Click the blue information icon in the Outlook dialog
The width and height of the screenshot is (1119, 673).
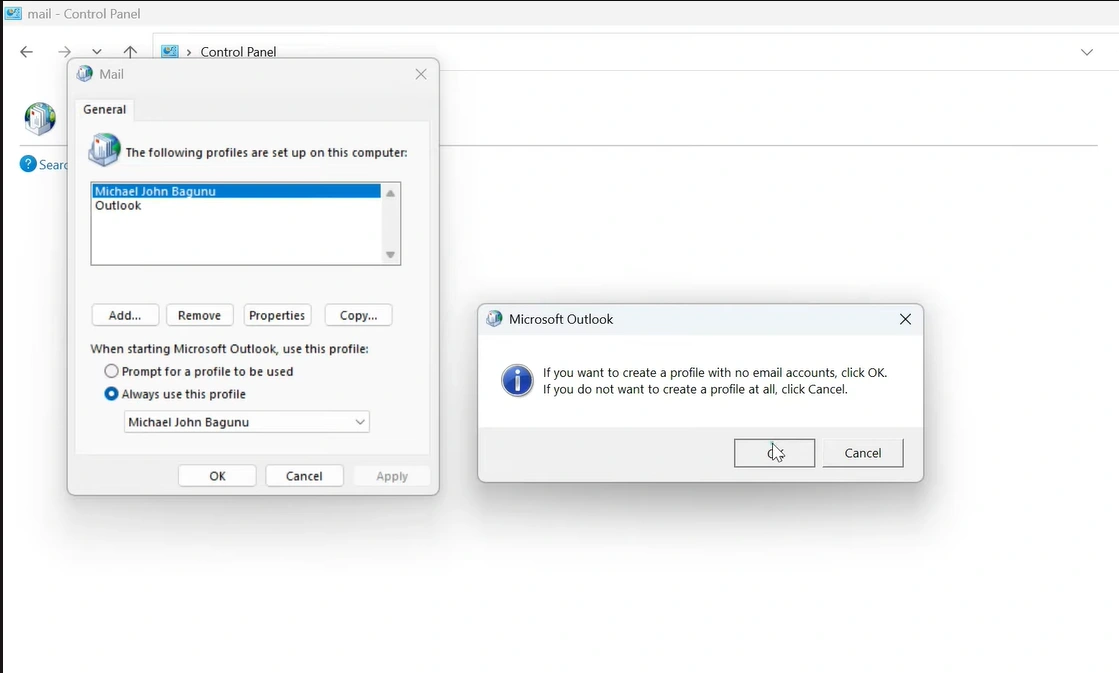517,380
